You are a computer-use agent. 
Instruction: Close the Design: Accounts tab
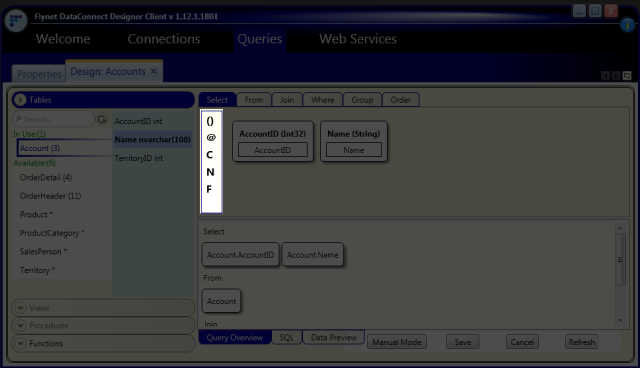[x=154, y=71]
